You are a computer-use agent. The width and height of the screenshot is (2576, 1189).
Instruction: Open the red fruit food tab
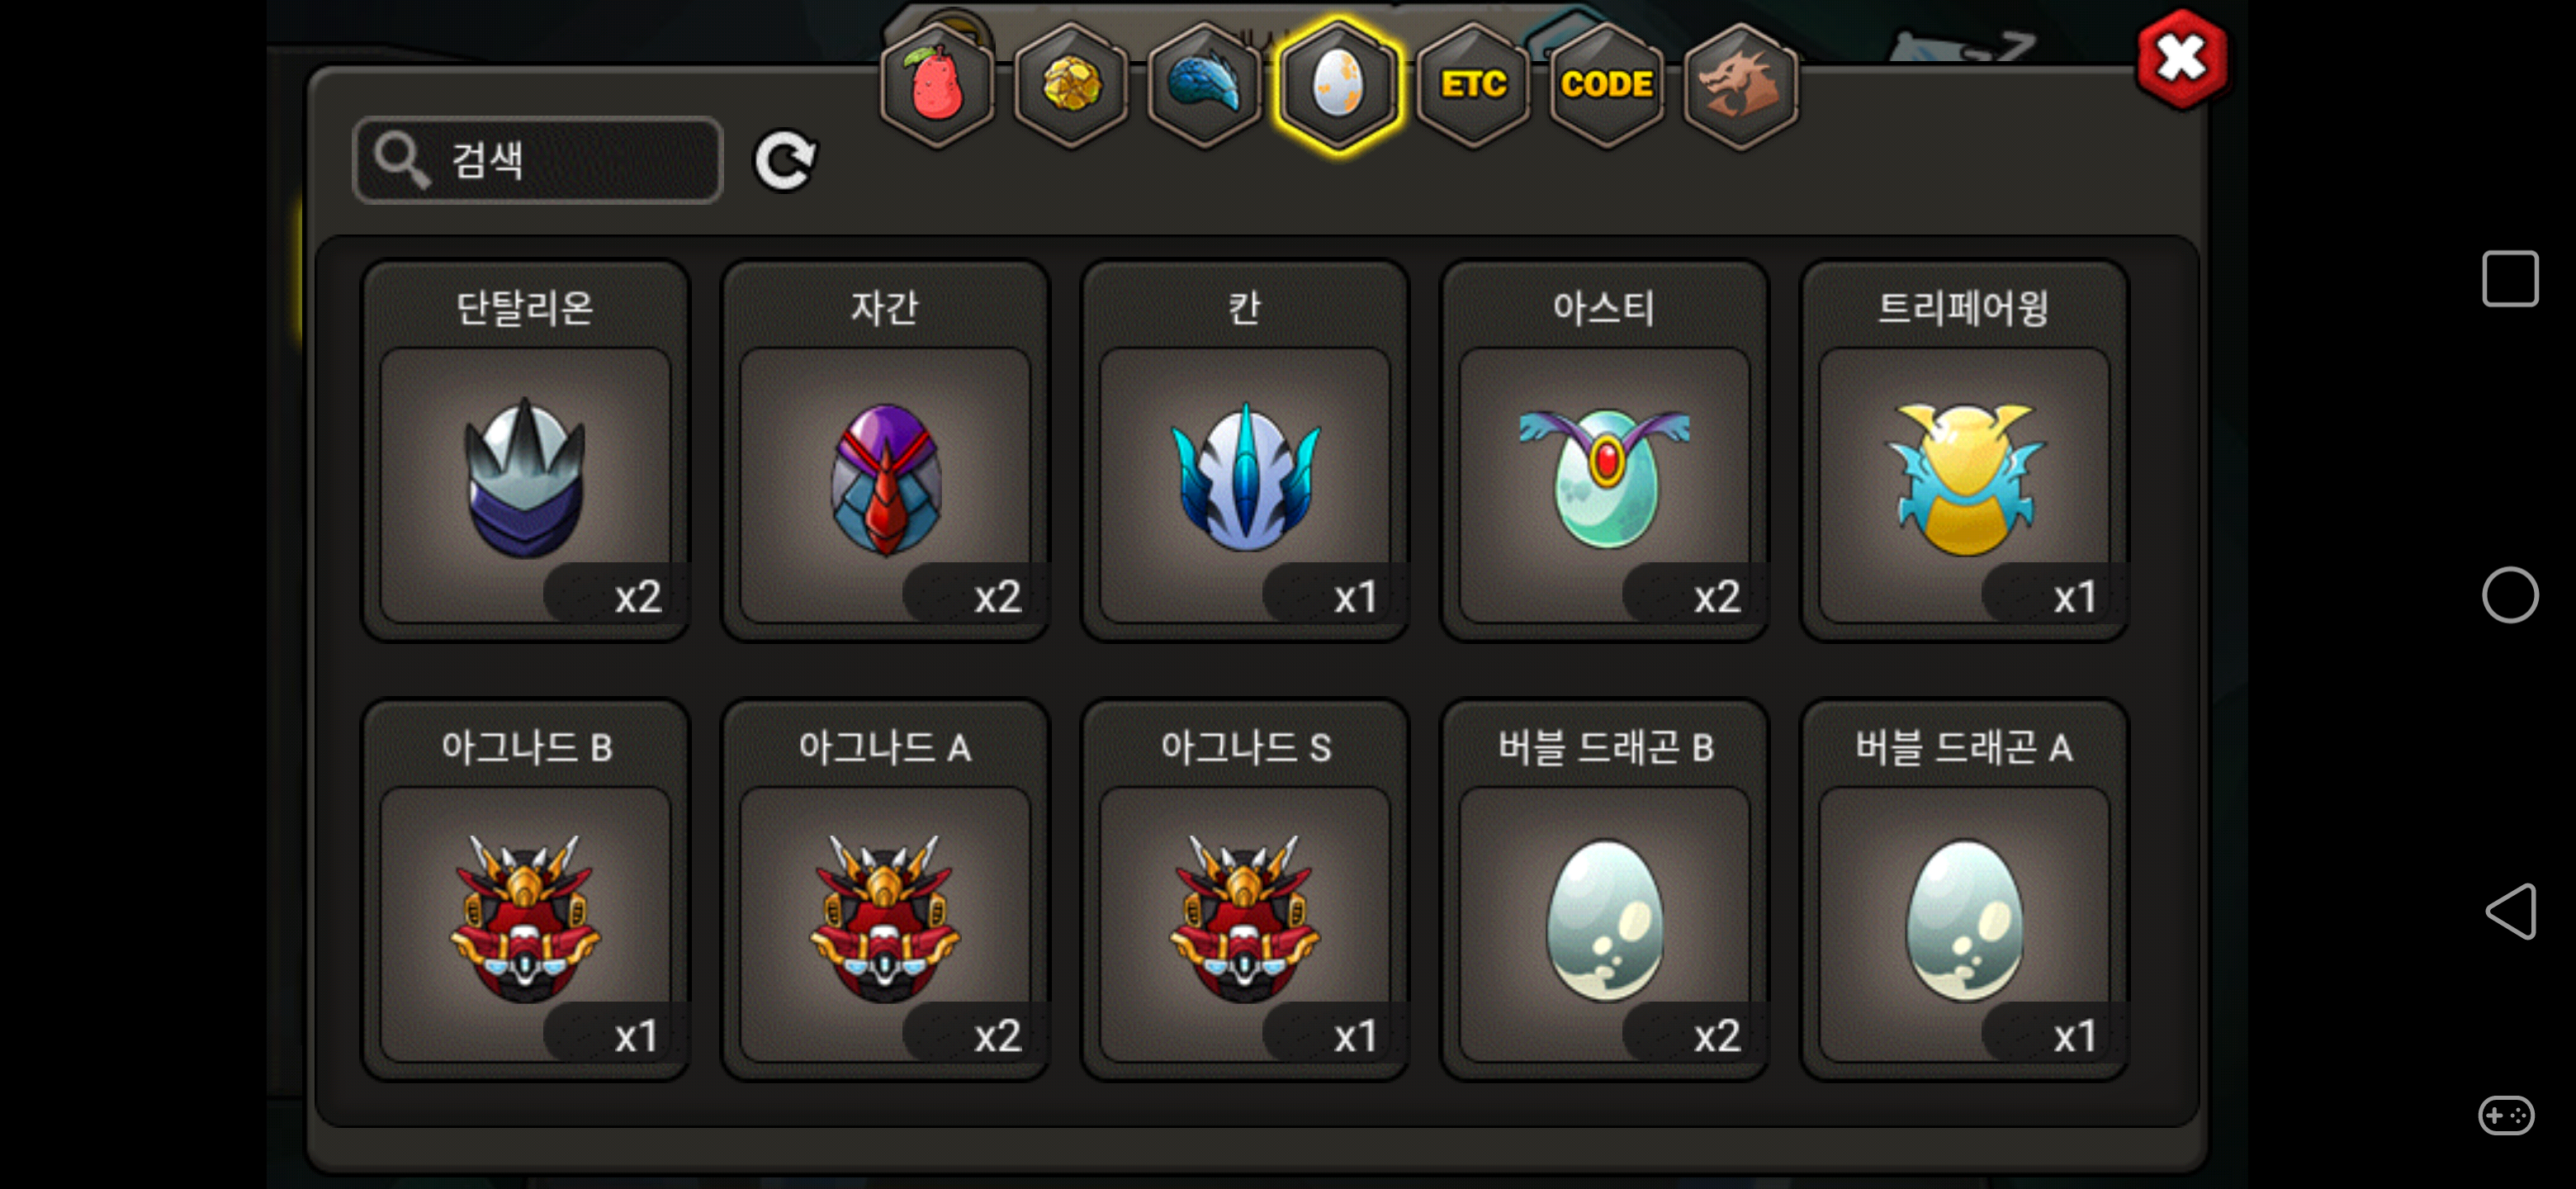tap(936, 85)
